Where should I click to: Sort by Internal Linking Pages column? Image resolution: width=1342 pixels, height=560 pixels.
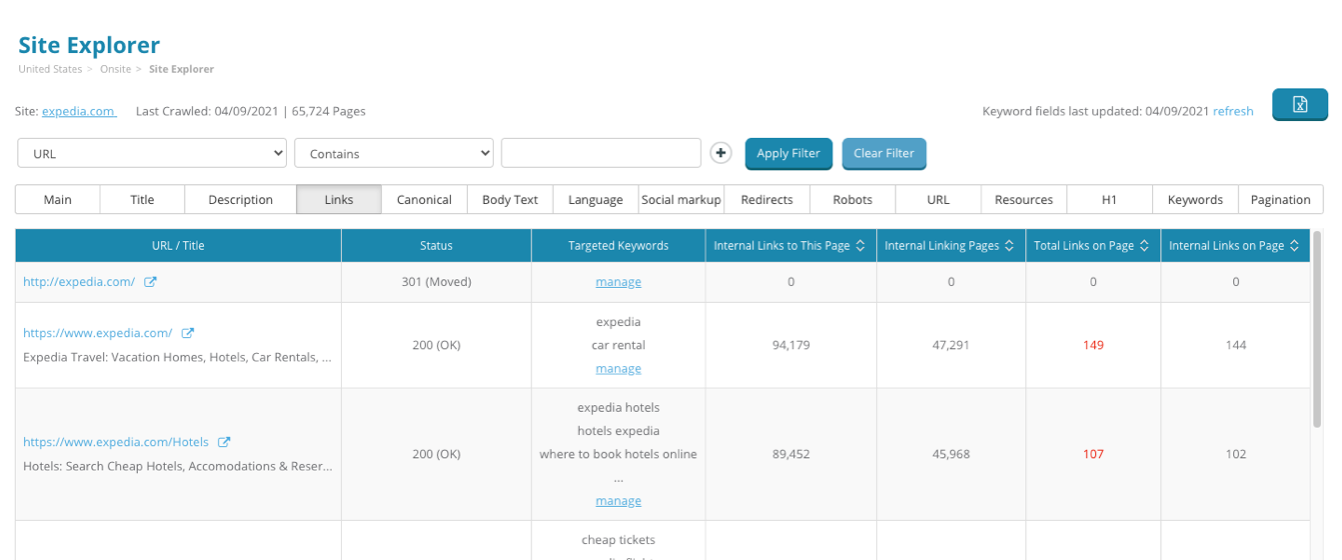click(x=1010, y=246)
